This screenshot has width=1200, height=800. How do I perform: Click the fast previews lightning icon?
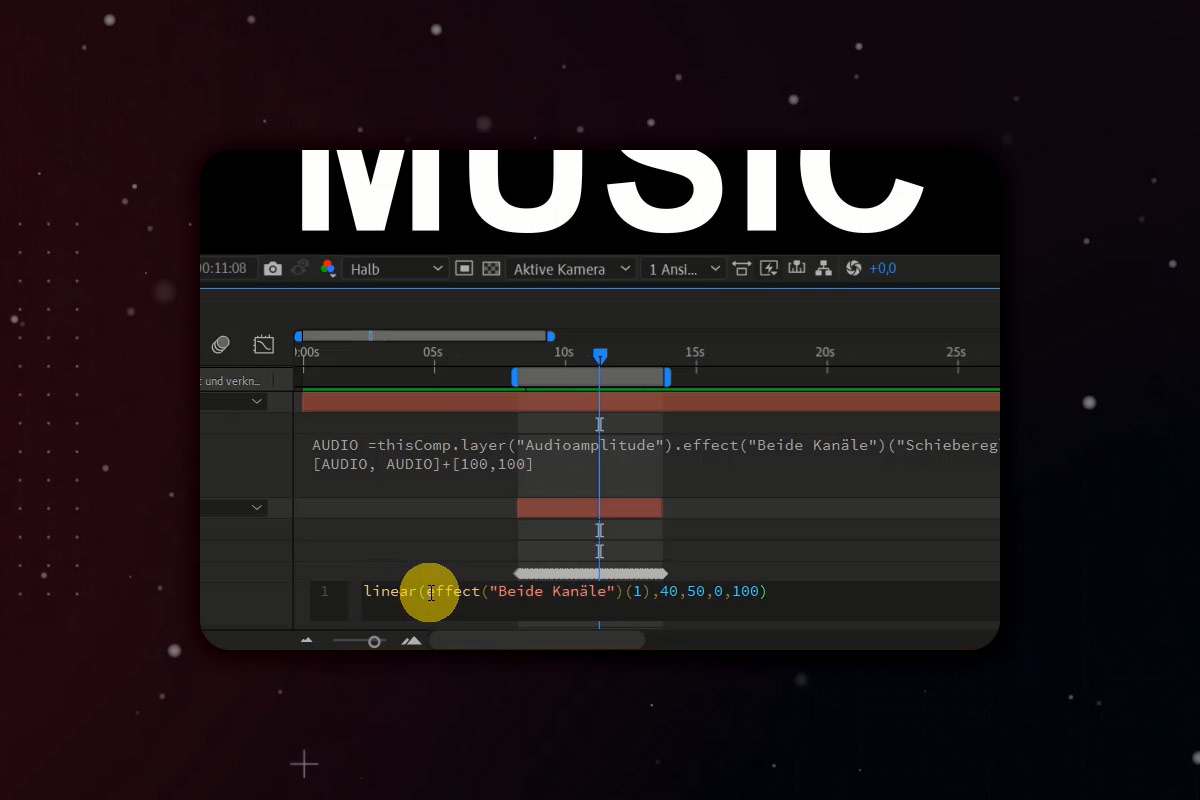[769, 268]
